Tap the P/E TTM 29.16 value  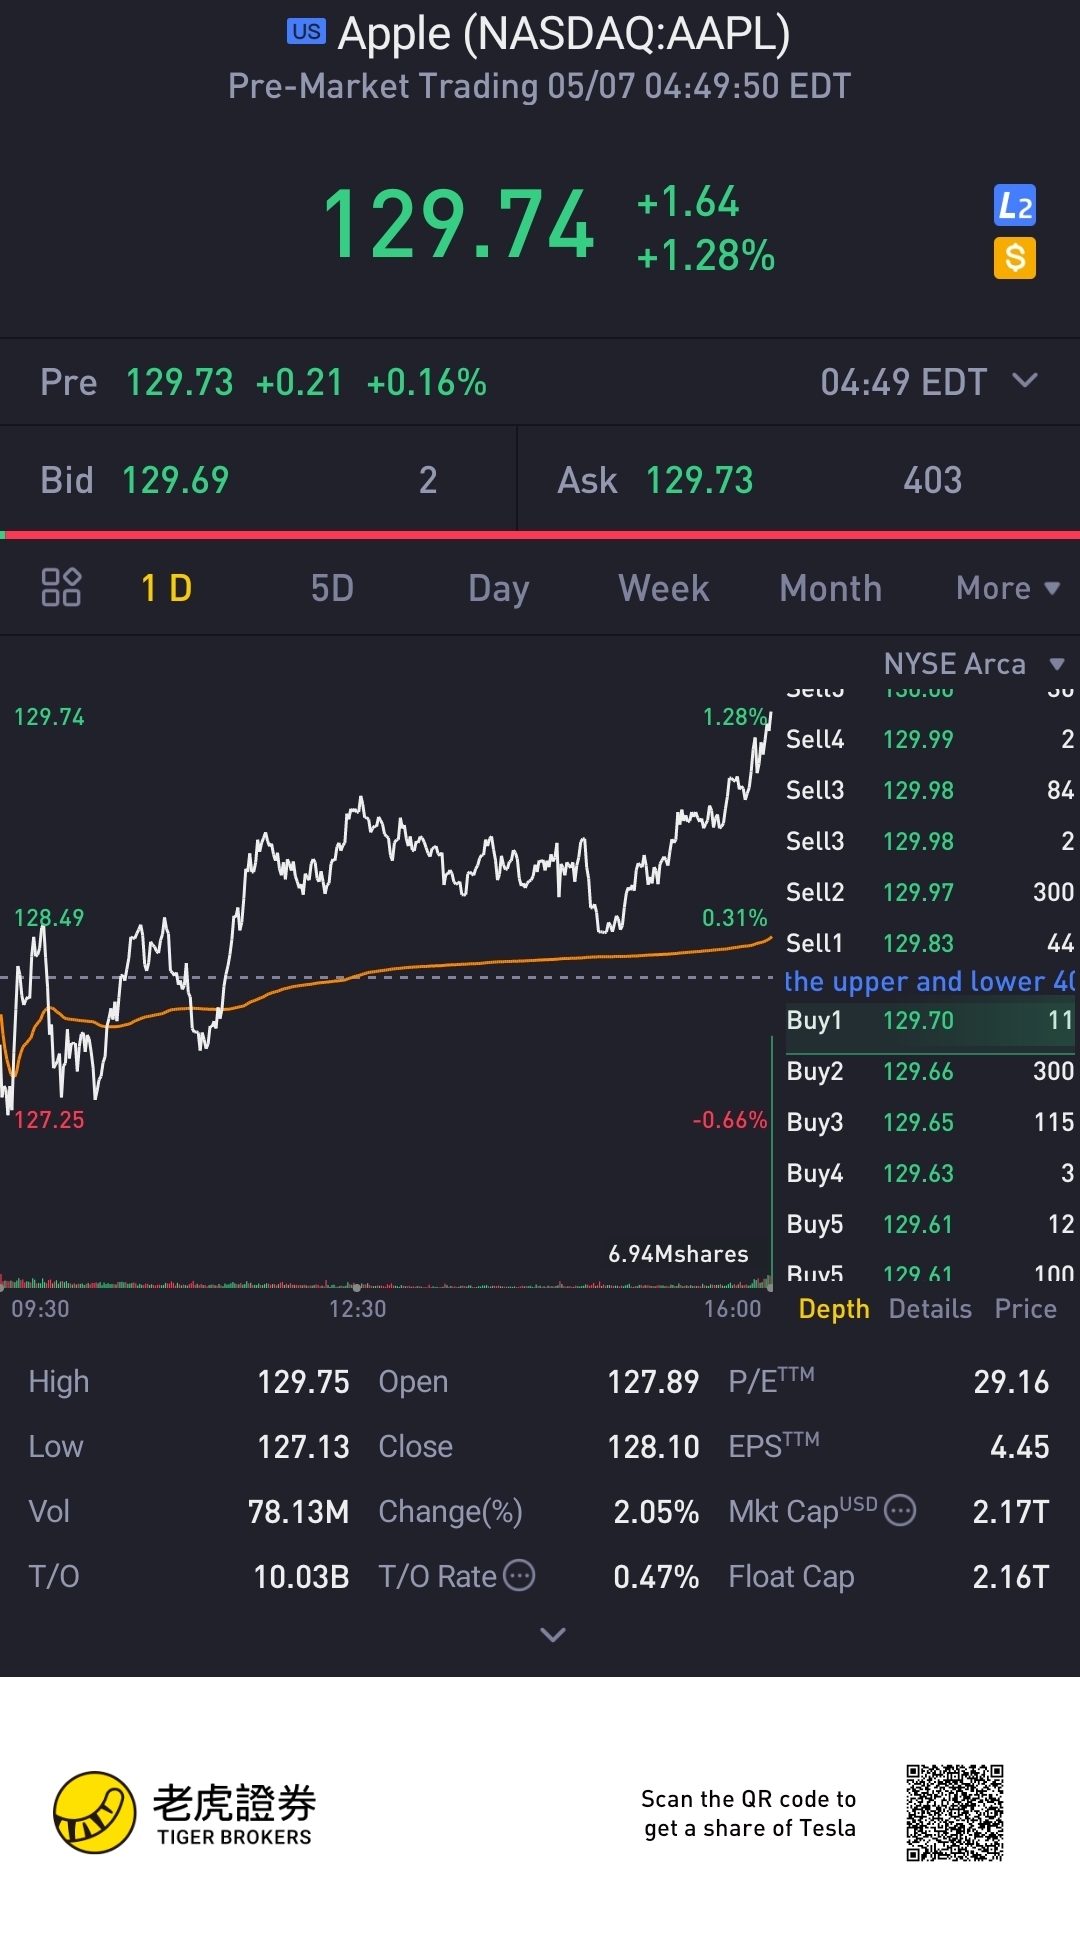[x=1011, y=1382]
